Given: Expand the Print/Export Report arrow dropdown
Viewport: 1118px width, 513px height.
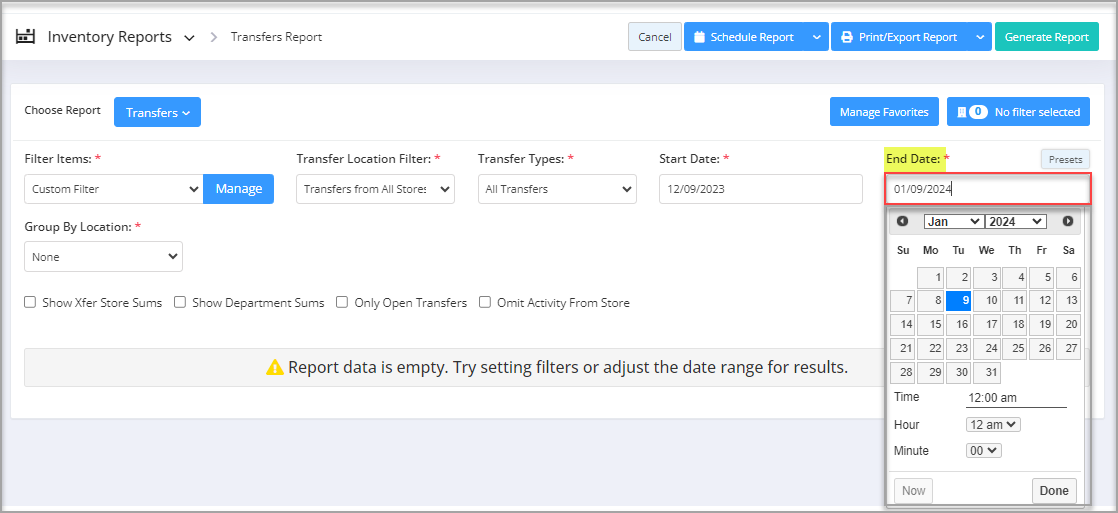Looking at the screenshot, I should point(980,37).
